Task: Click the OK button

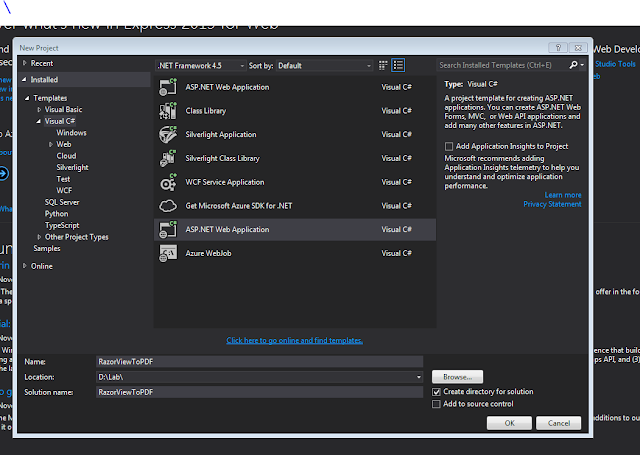Action: click(509, 423)
